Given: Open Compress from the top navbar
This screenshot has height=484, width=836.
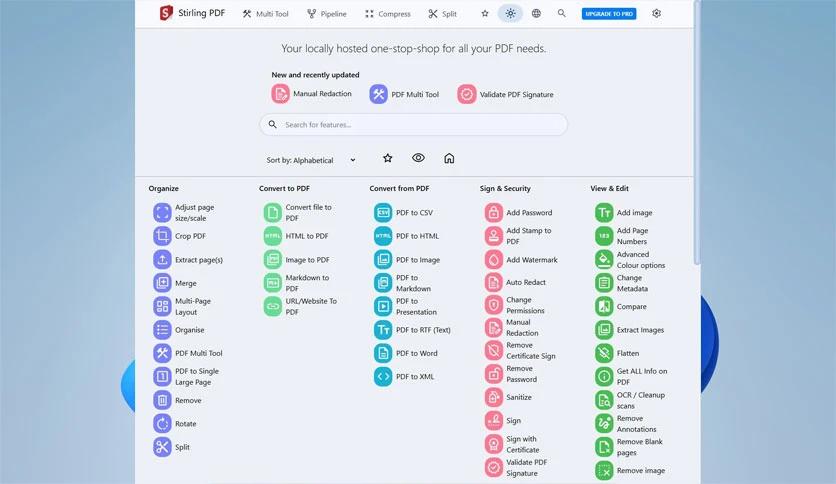Looking at the screenshot, I should [x=388, y=14].
